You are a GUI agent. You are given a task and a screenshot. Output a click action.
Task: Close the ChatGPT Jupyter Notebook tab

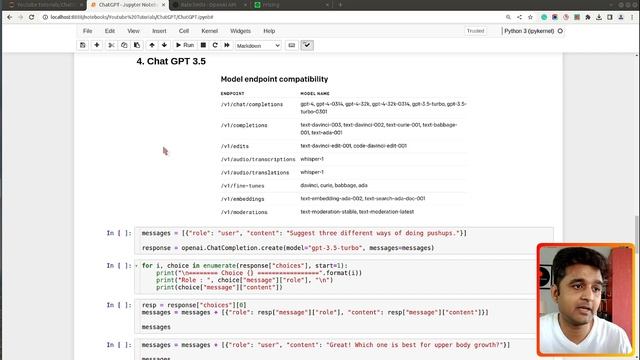point(163,5)
